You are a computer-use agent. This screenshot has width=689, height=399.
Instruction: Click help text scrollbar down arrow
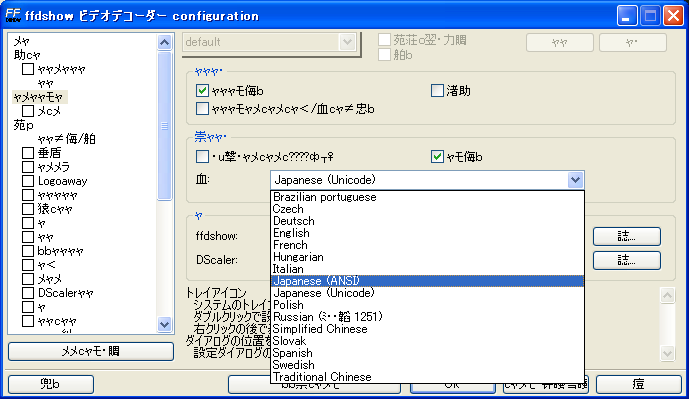(x=667, y=353)
